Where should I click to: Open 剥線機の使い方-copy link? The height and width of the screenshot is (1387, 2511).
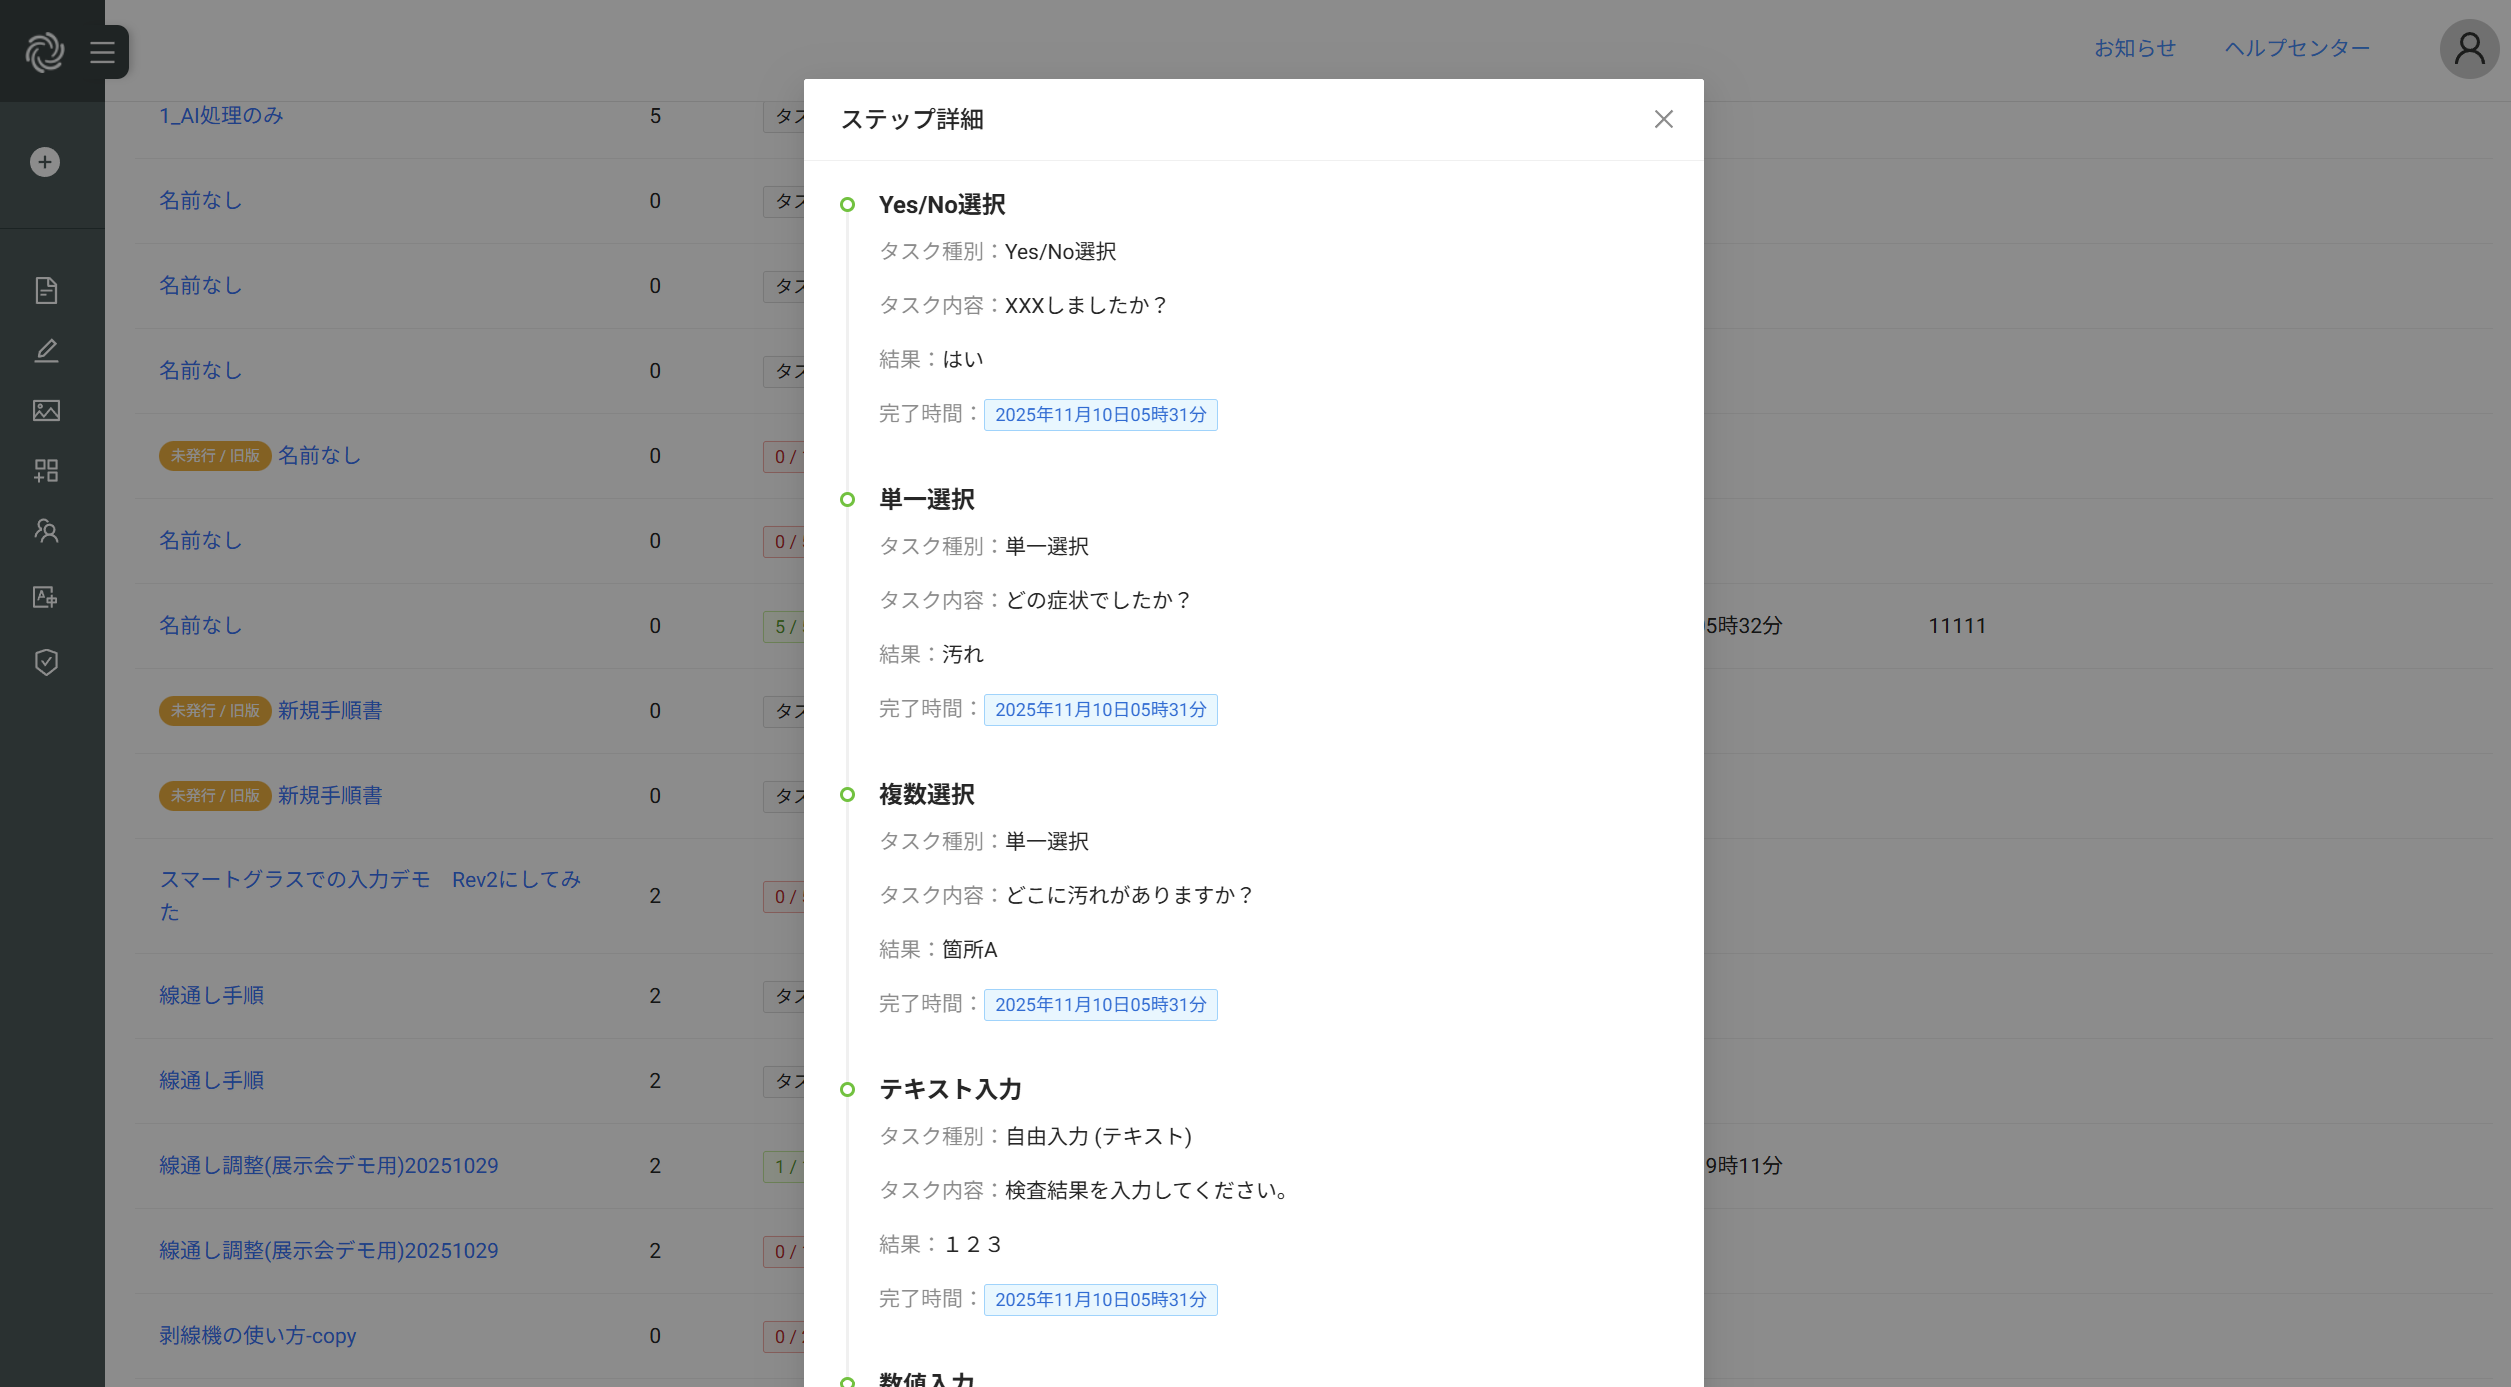pyautogui.click(x=257, y=1335)
